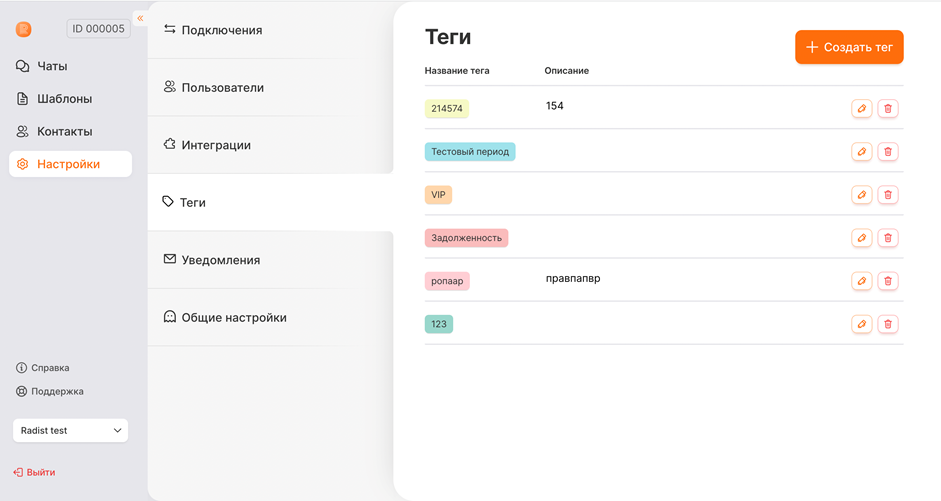Viewport: 941px width, 501px height.
Task: Open Подключения settings tab
Action: coord(270,30)
